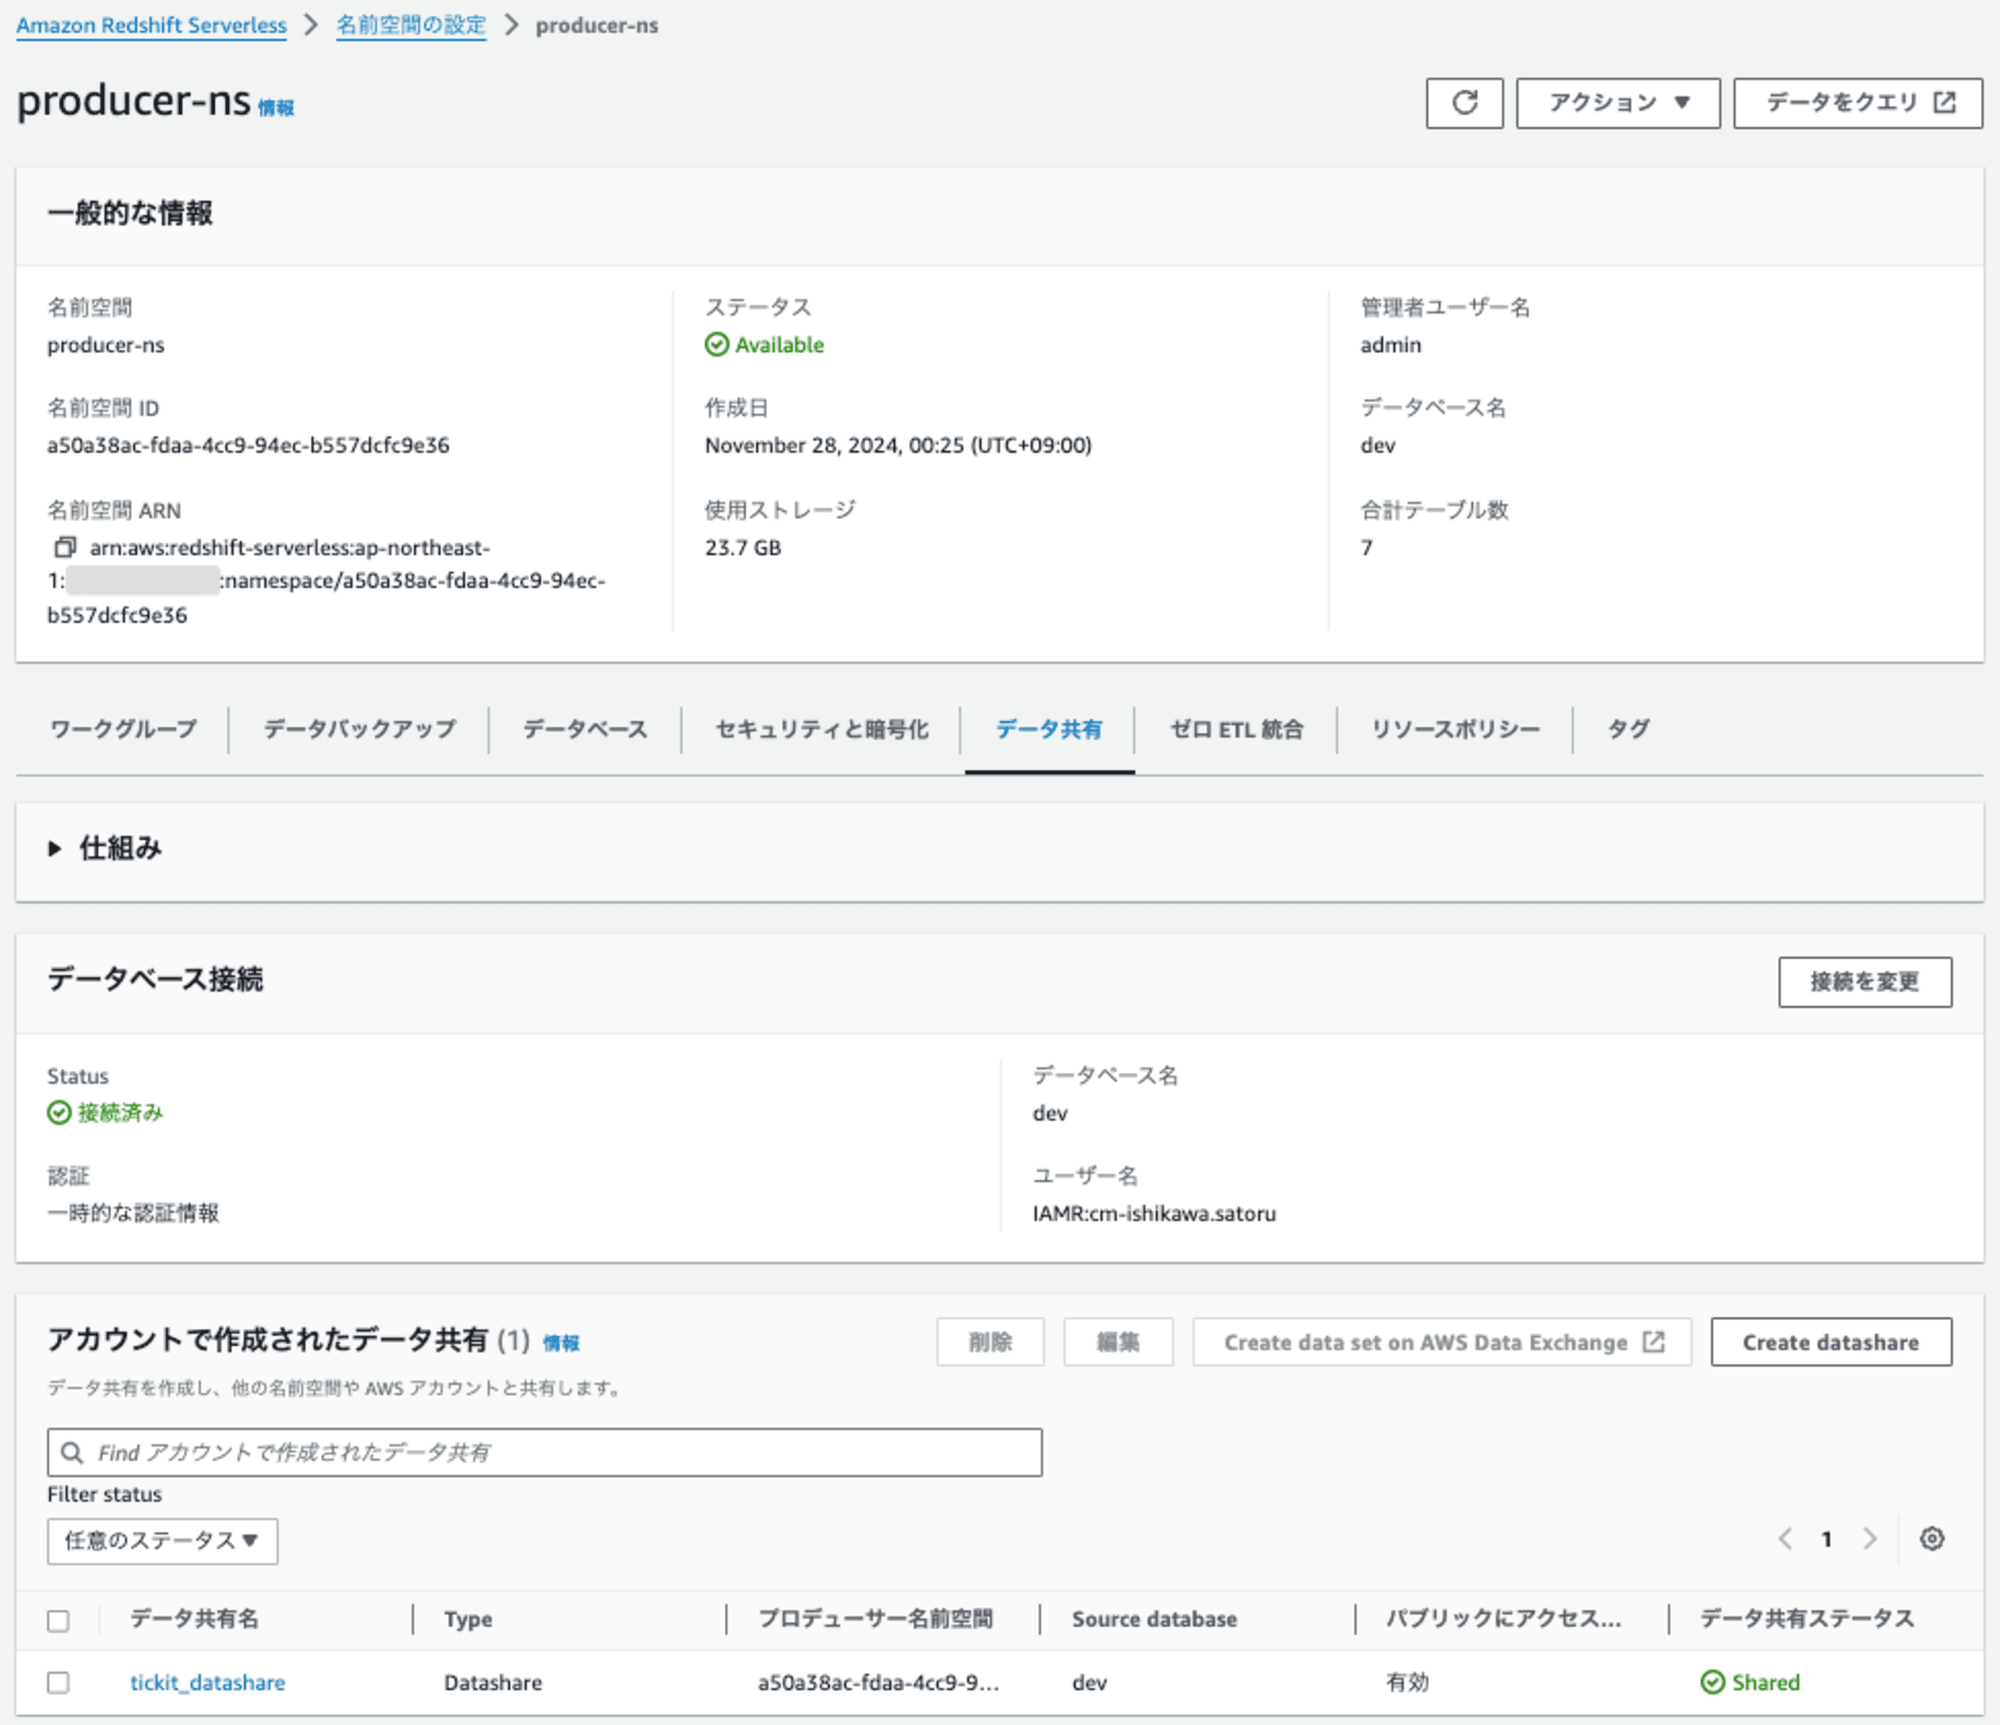Viewport: 2000px width, 1725px height.
Task: Click Create data set on AWS Data Exchange
Action: coord(1441,1342)
